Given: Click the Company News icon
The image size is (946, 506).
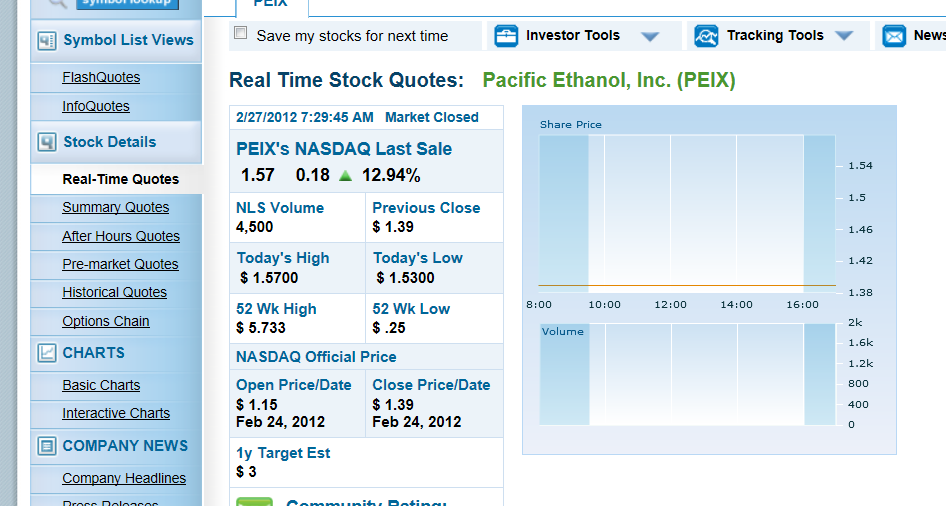Looking at the screenshot, I should [x=46, y=446].
